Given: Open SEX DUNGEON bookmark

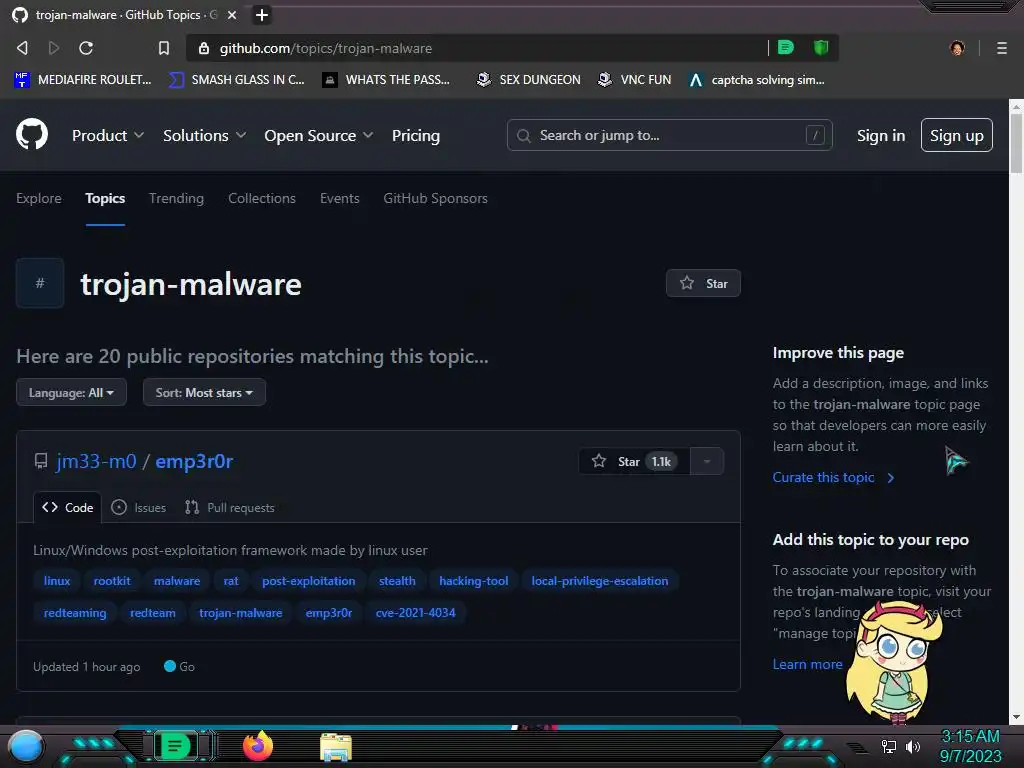Looking at the screenshot, I should point(528,80).
